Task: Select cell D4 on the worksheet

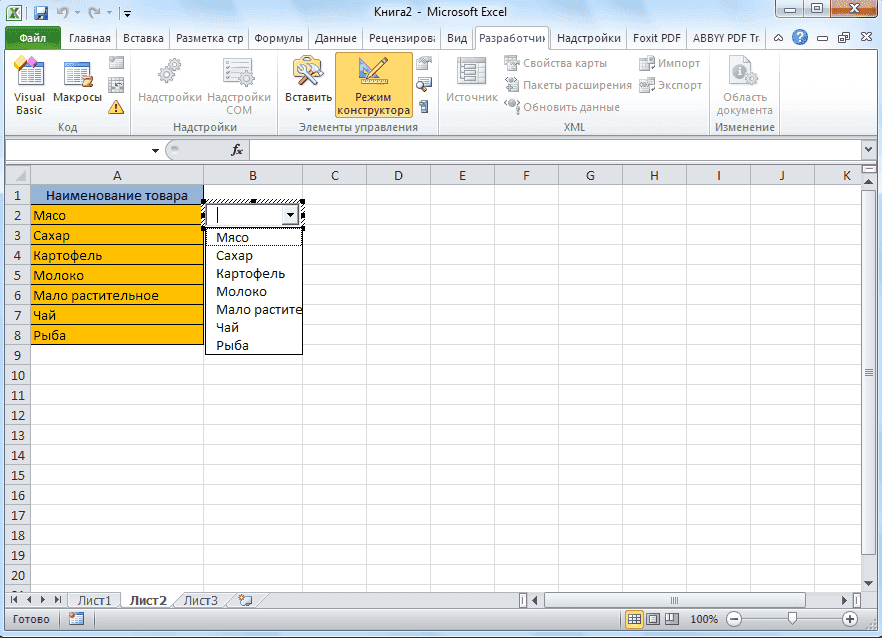Action: pyautogui.click(x=398, y=255)
